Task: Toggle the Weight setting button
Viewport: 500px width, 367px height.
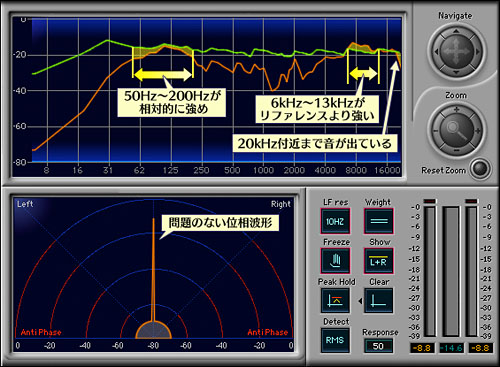Action: click(379, 221)
